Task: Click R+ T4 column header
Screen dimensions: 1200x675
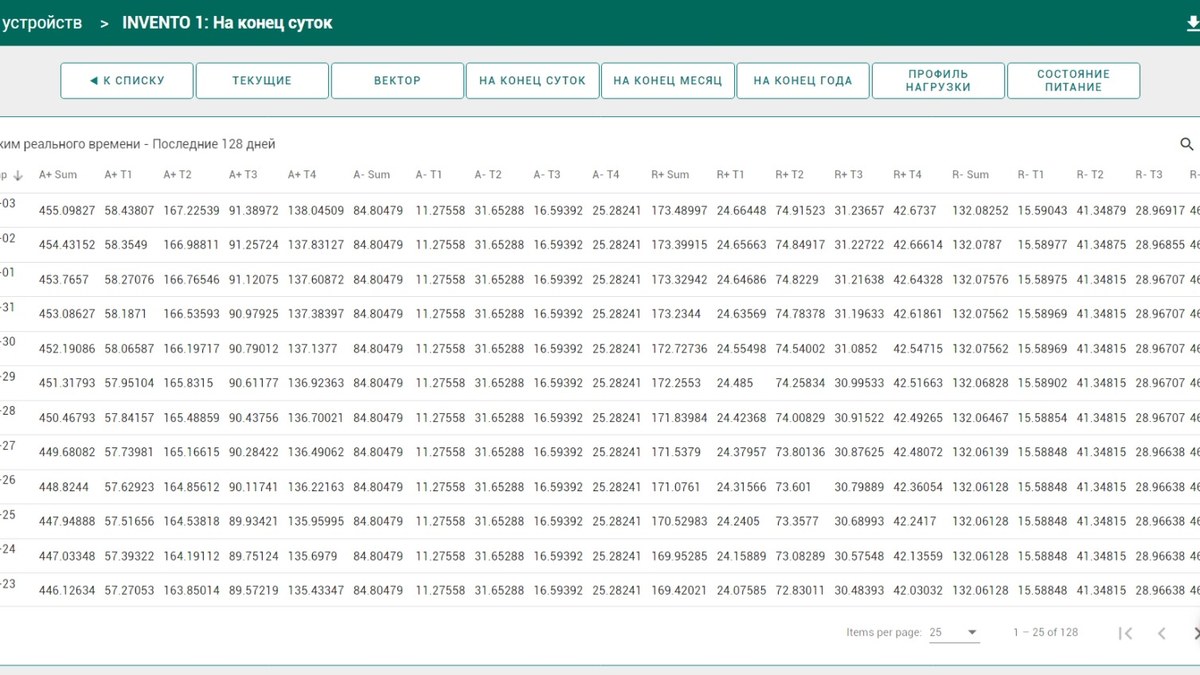Action: point(908,175)
